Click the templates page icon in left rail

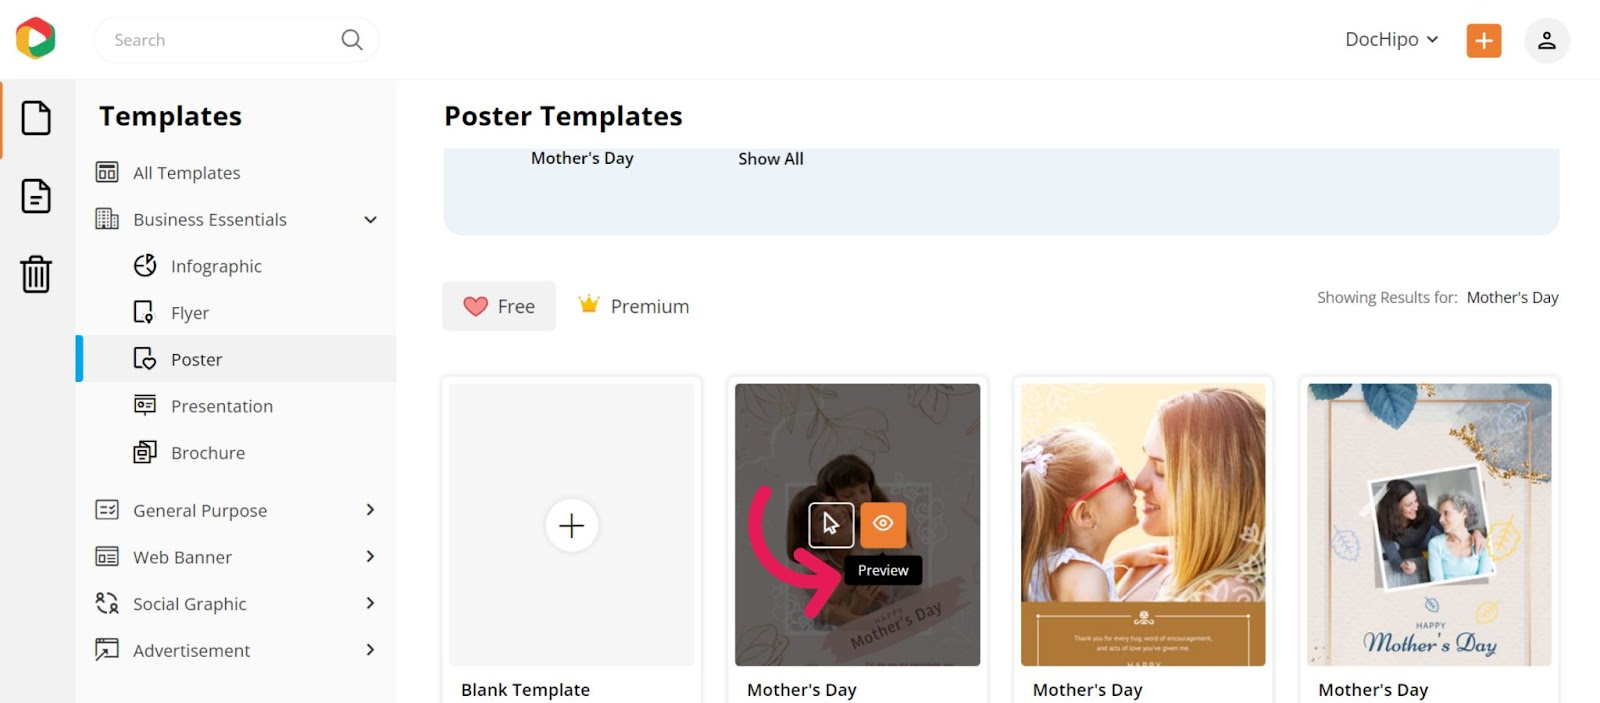point(36,118)
